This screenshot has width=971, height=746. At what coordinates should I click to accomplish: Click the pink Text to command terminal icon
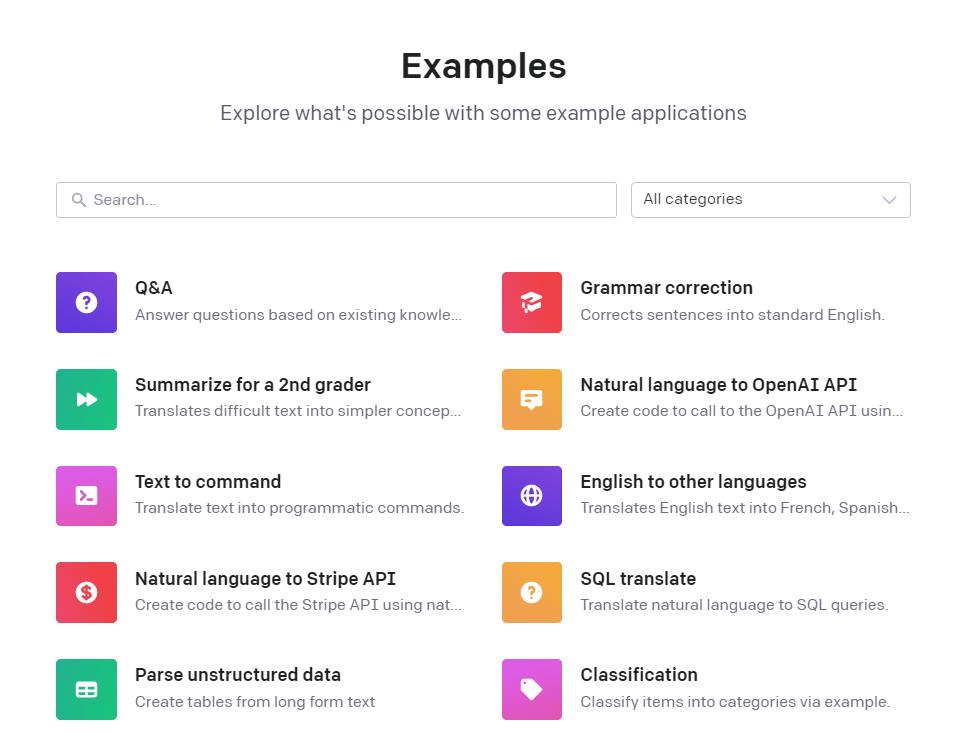pos(86,496)
